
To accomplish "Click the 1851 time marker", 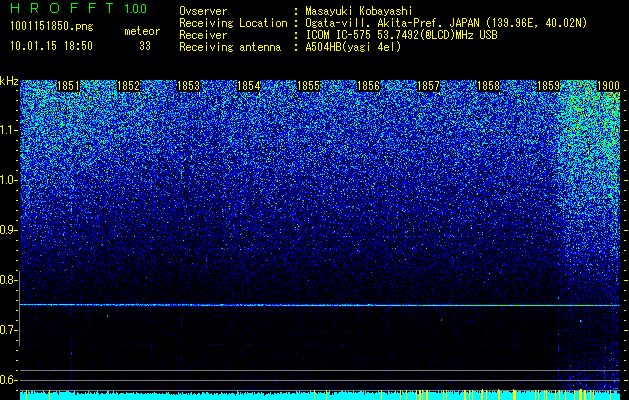I will [x=68, y=86].
